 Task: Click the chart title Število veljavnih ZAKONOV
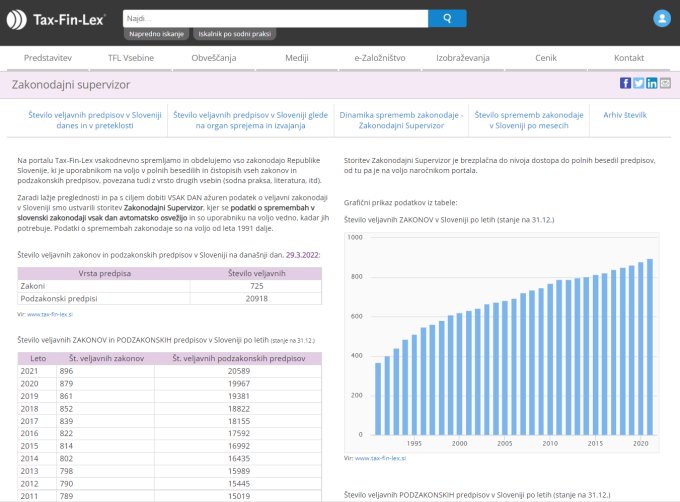[449, 220]
